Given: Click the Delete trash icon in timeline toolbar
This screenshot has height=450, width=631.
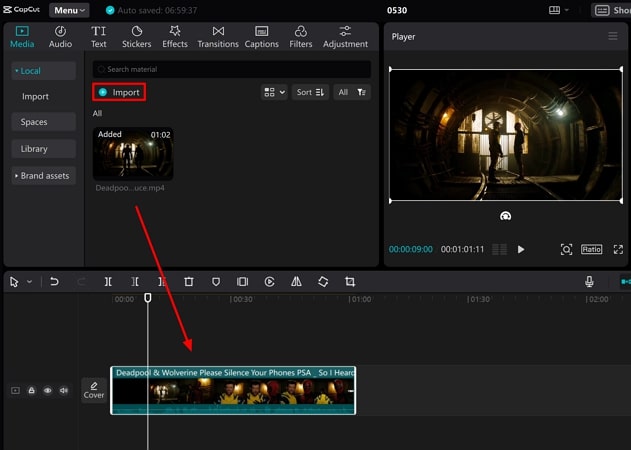Looking at the screenshot, I should click(188, 282).
